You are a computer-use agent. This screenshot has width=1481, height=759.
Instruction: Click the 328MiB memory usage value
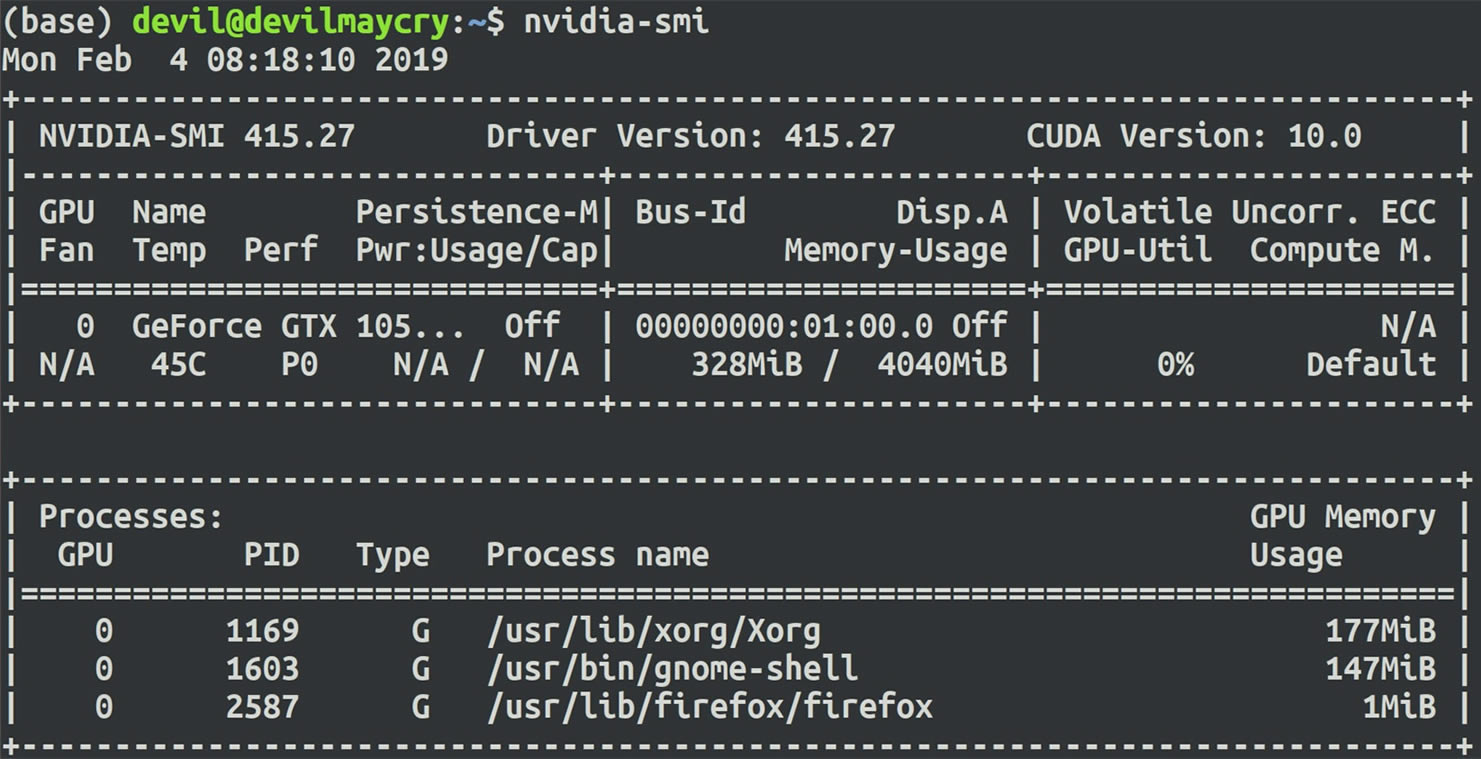coord(746,365)
